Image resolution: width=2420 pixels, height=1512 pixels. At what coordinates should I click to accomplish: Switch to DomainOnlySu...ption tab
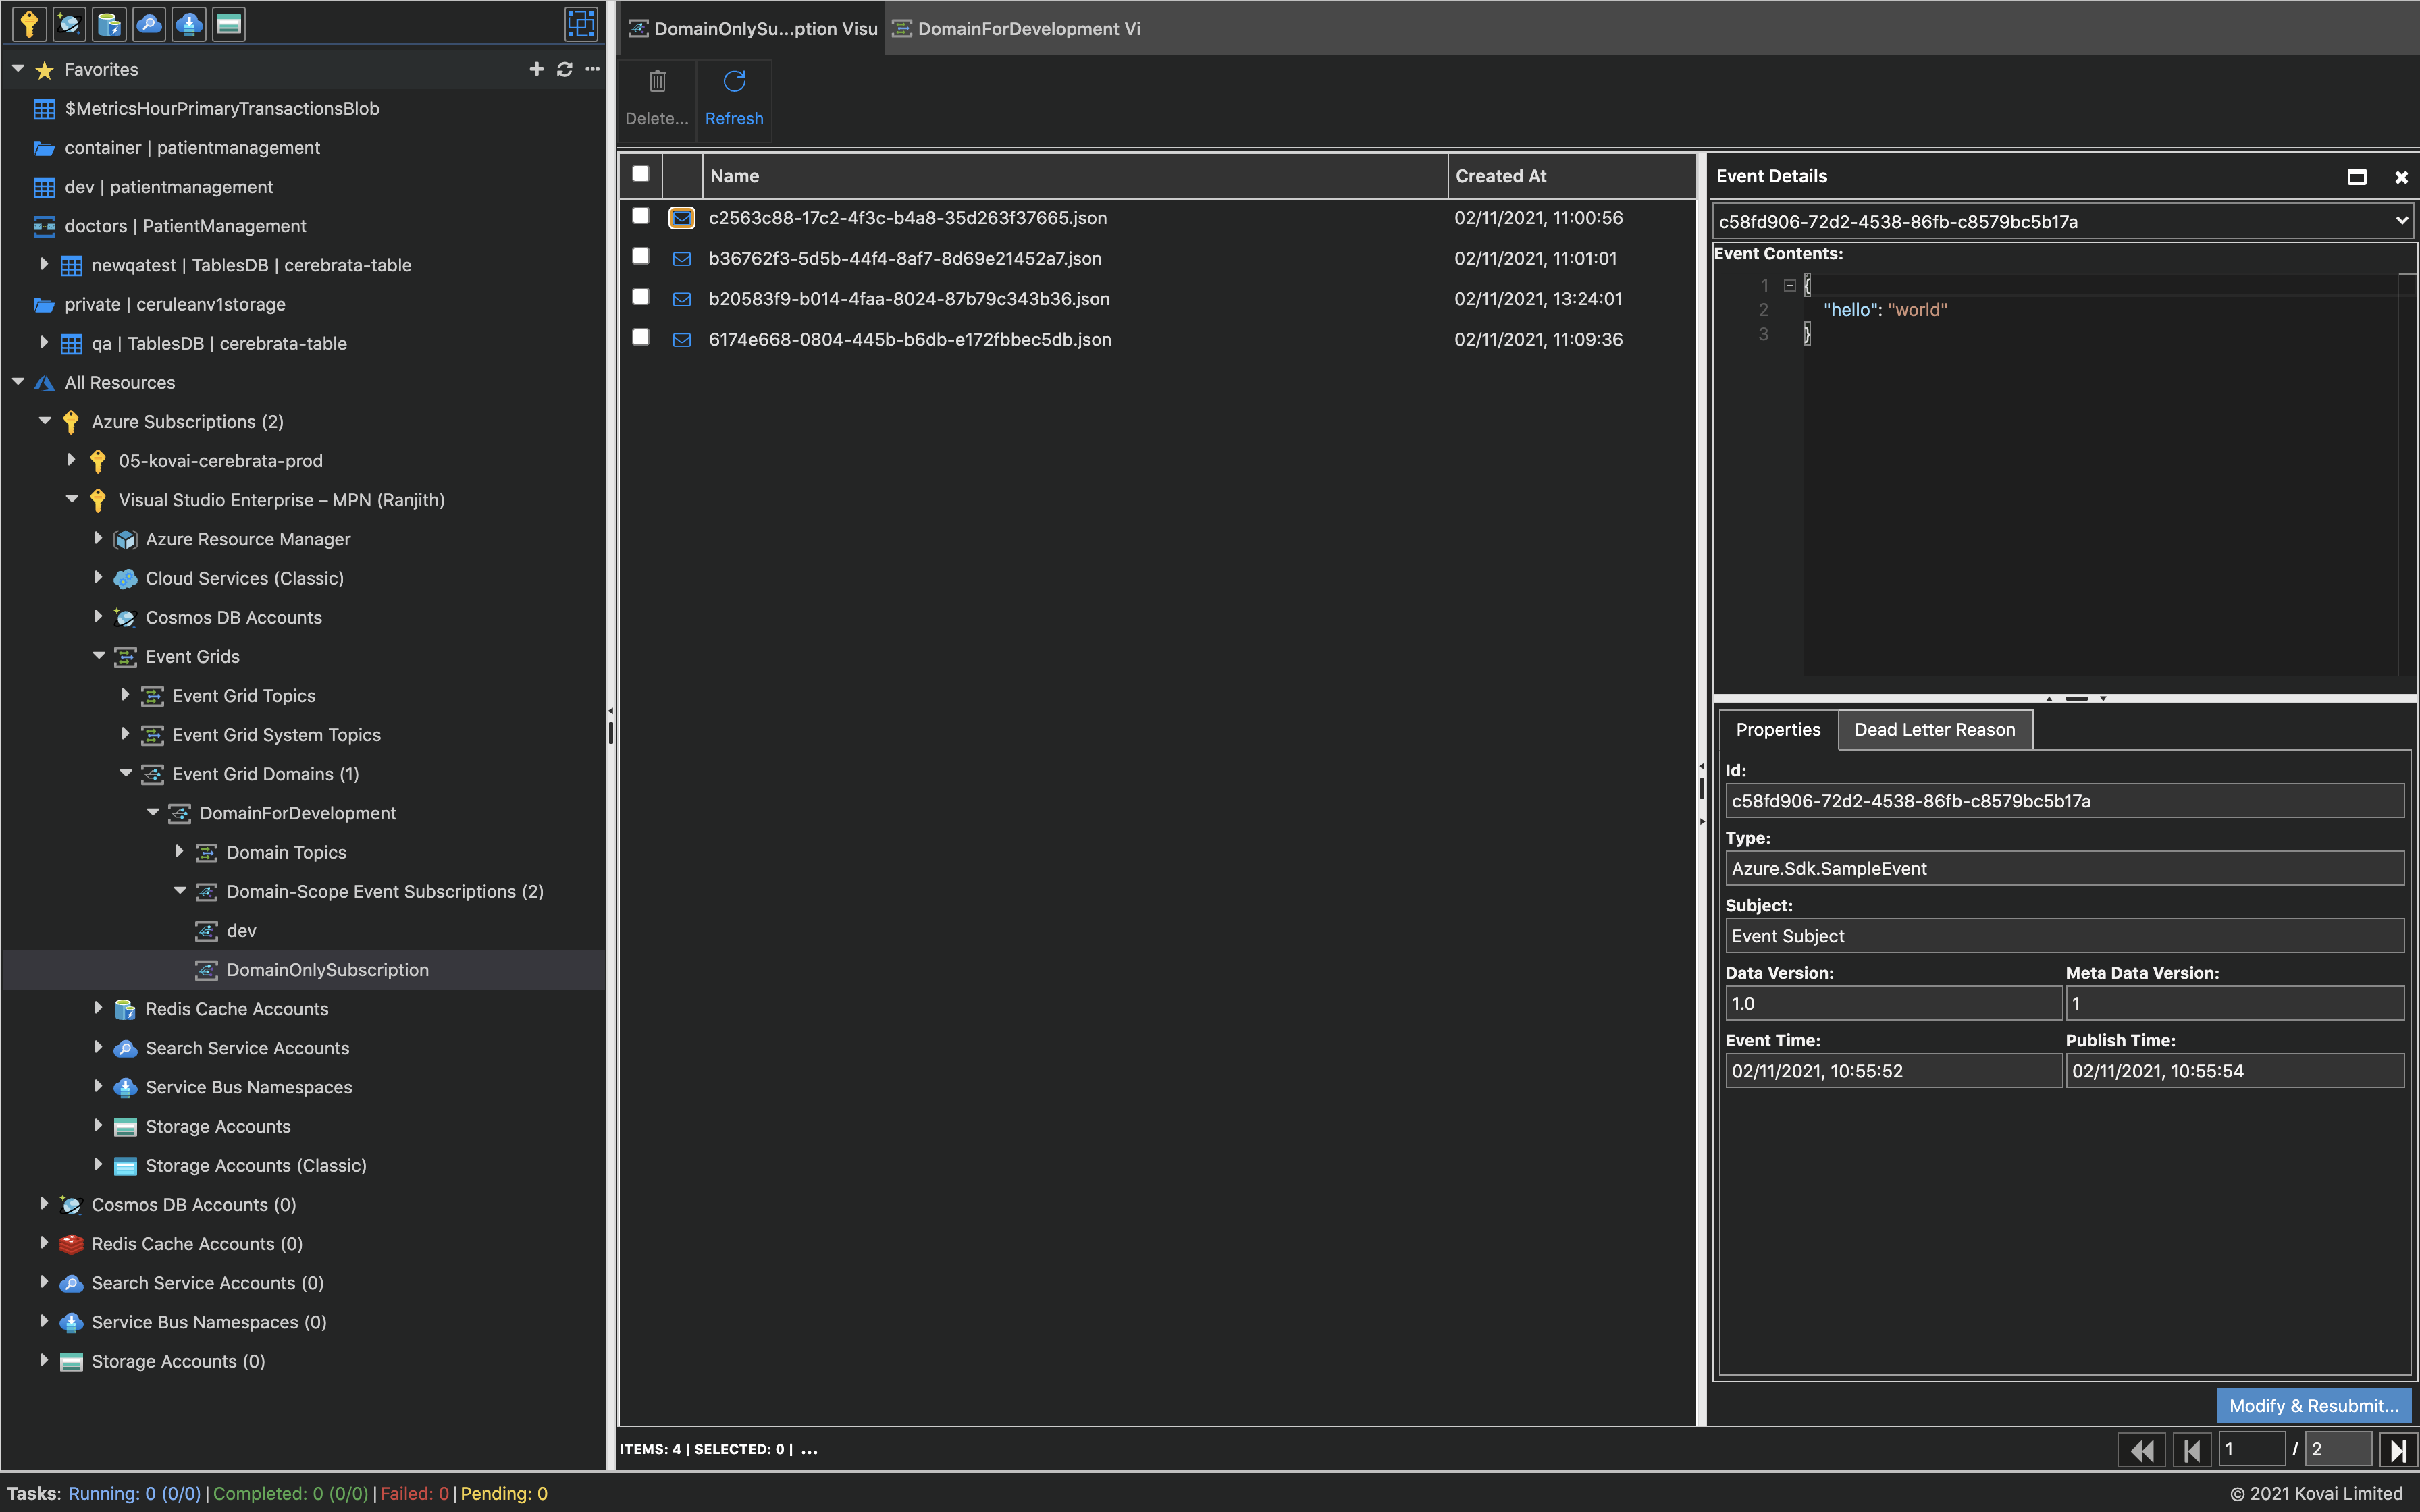752,29
